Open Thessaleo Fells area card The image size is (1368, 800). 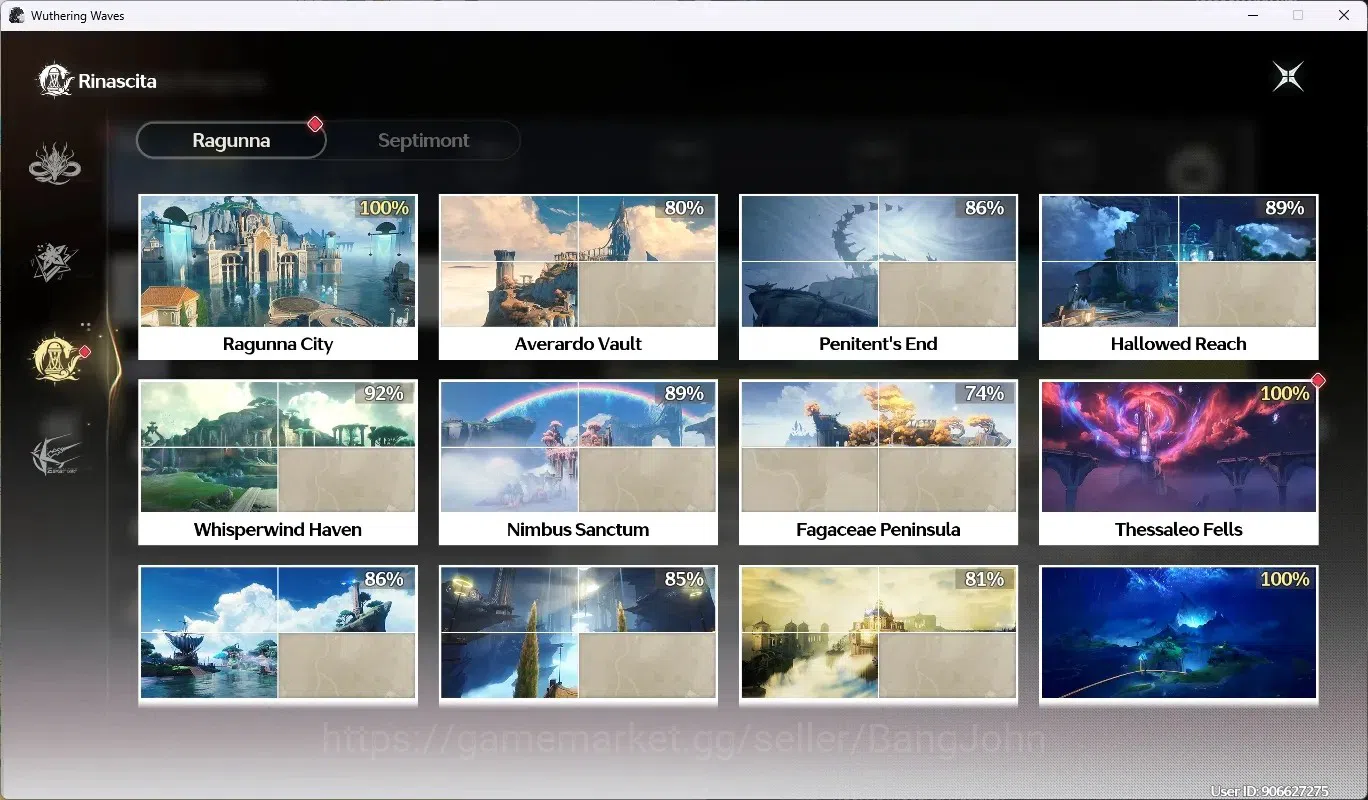pyautogui.click(x=1179, y=462)
